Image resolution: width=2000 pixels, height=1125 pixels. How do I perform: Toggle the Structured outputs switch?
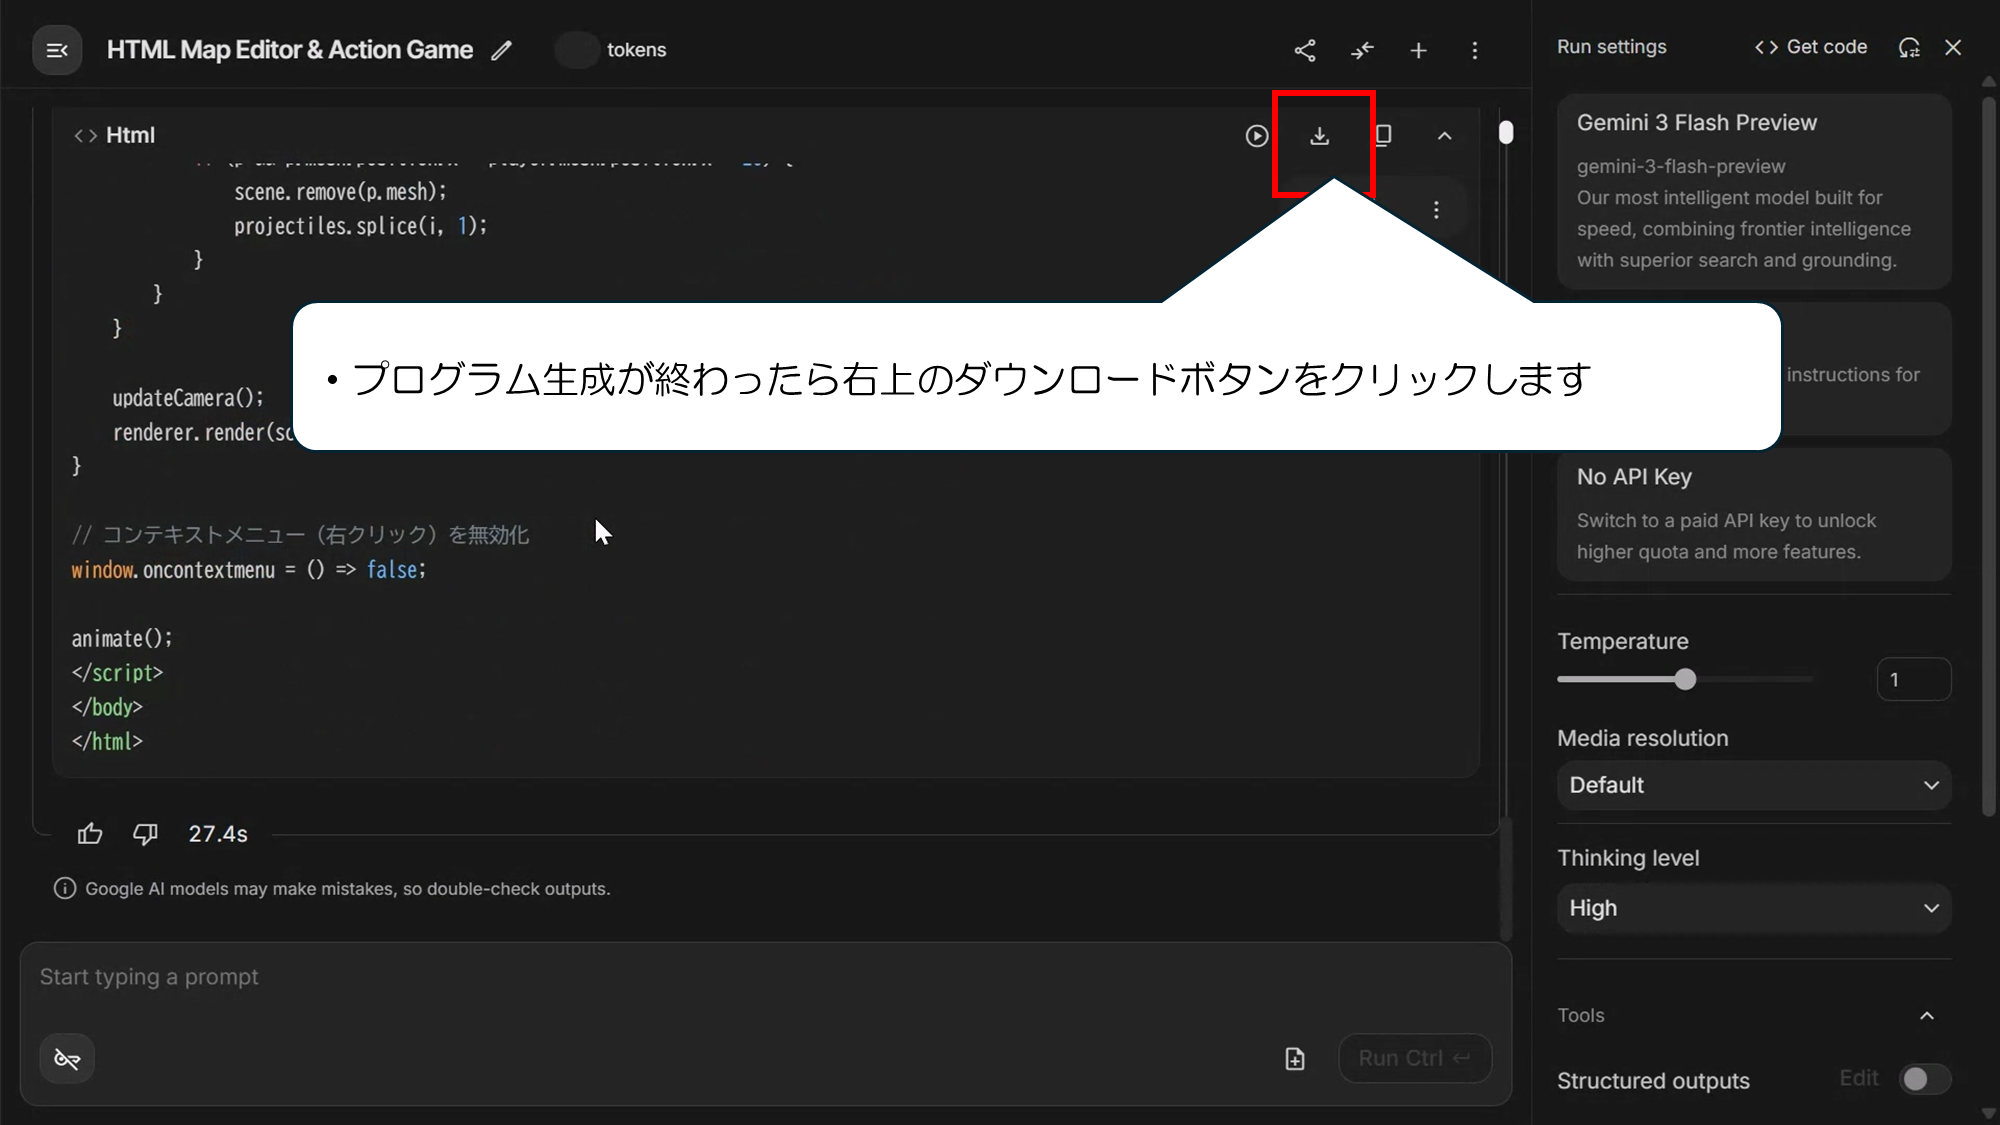(1924, 1079)
